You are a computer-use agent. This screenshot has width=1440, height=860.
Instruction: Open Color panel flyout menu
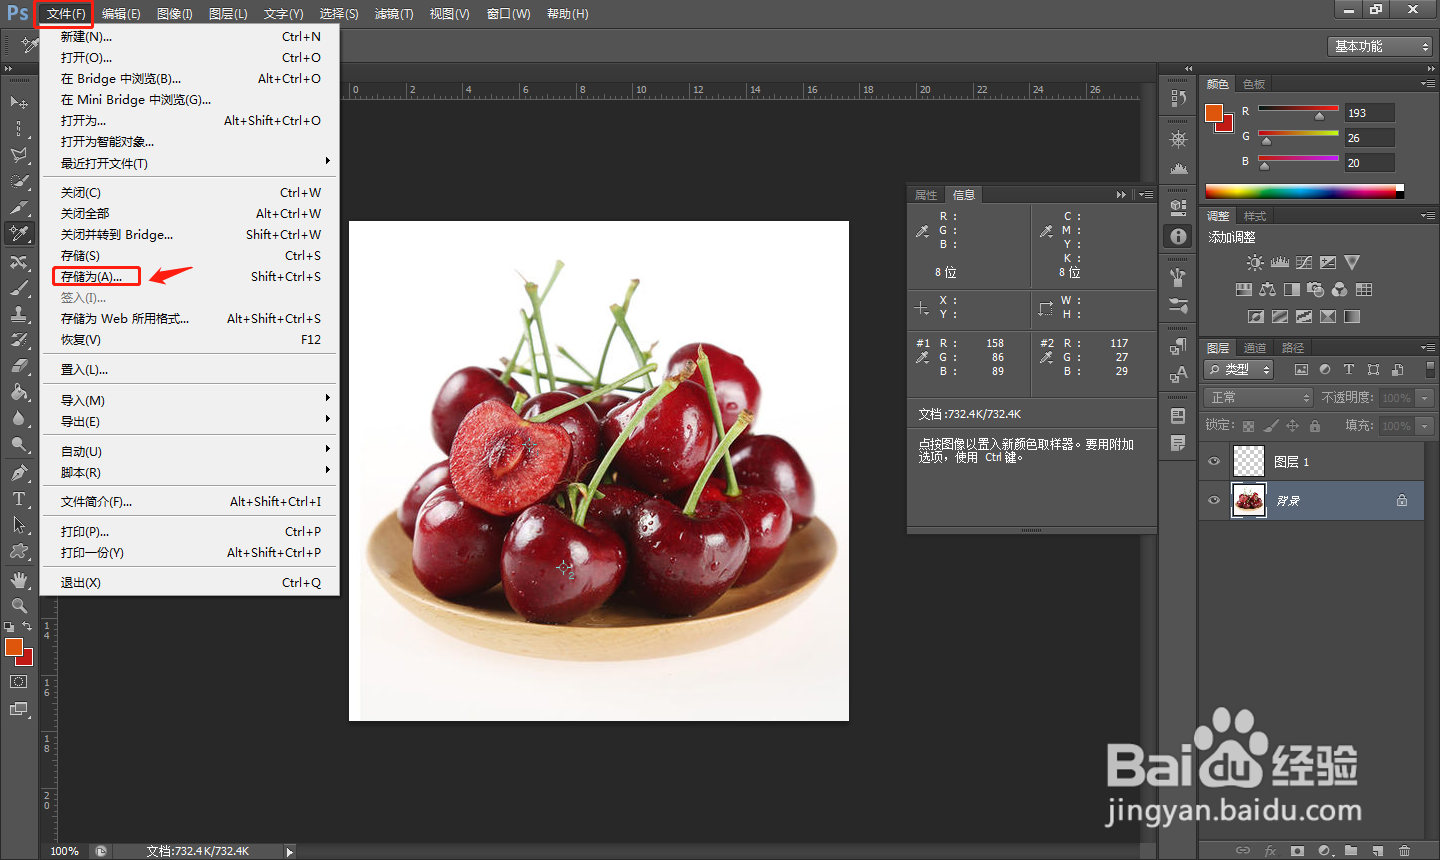point(1427,84)
